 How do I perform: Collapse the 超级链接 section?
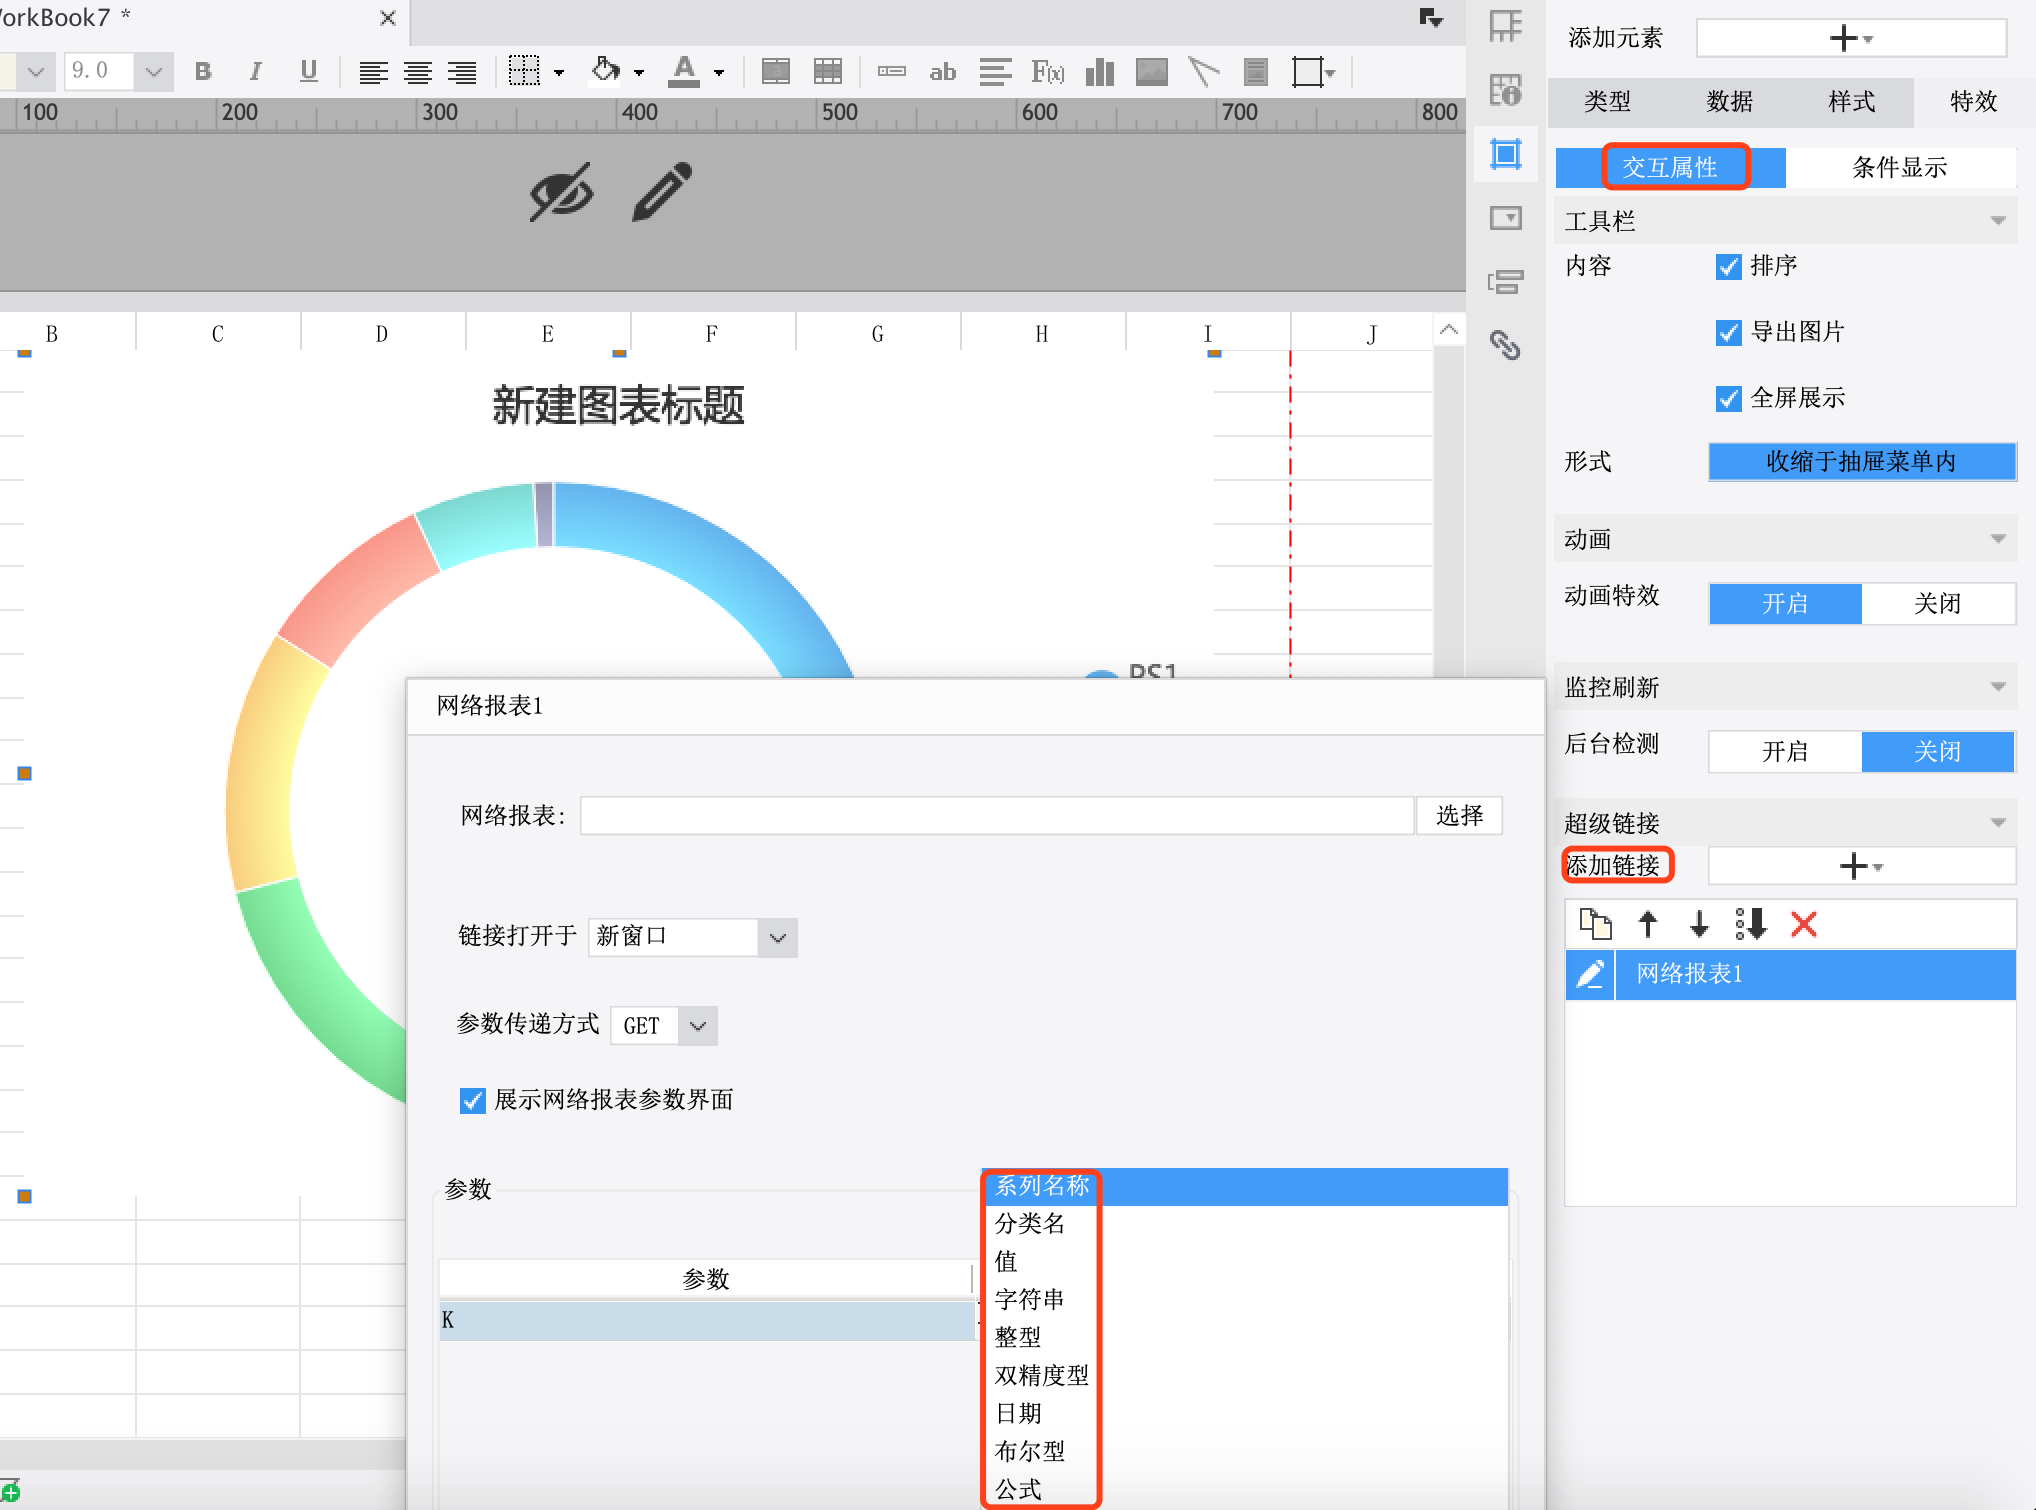click(x=1998, y=823)
